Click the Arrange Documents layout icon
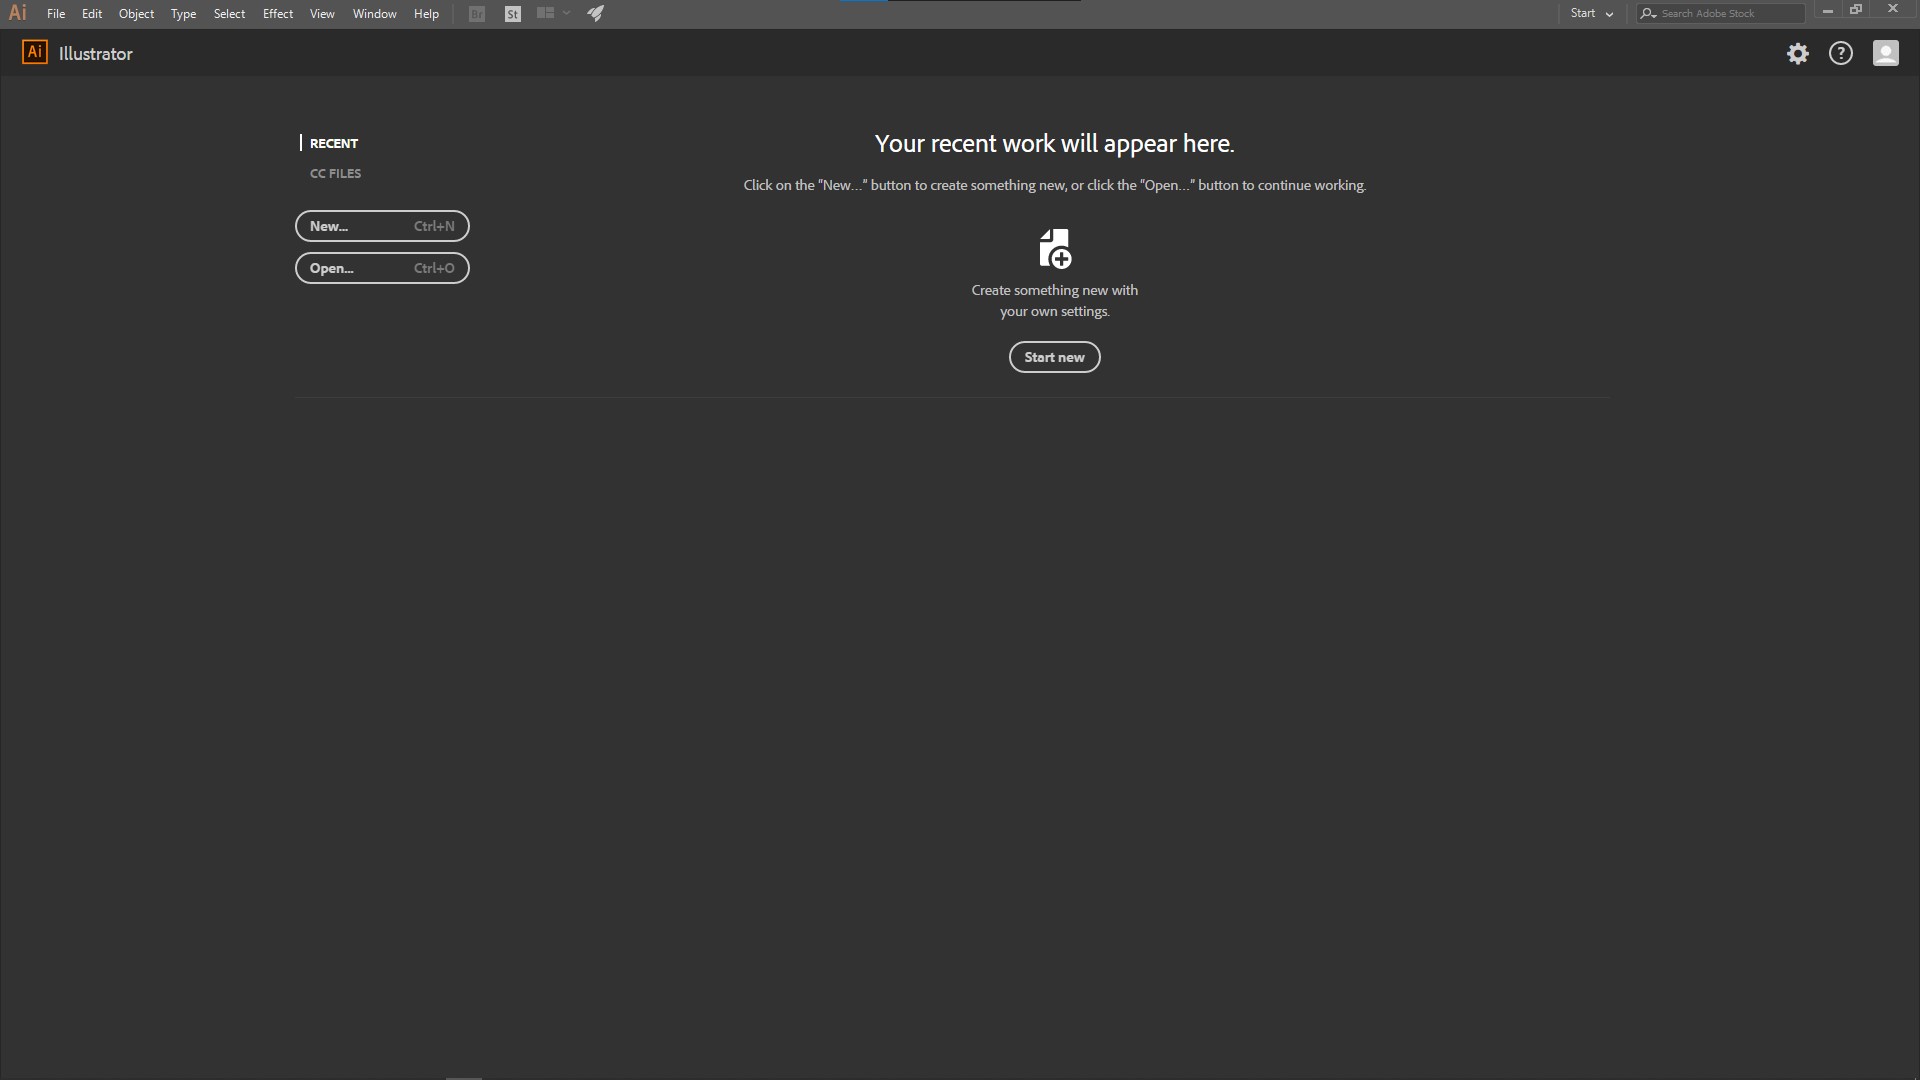The image size is (1920, 1080). click(545, 13)
